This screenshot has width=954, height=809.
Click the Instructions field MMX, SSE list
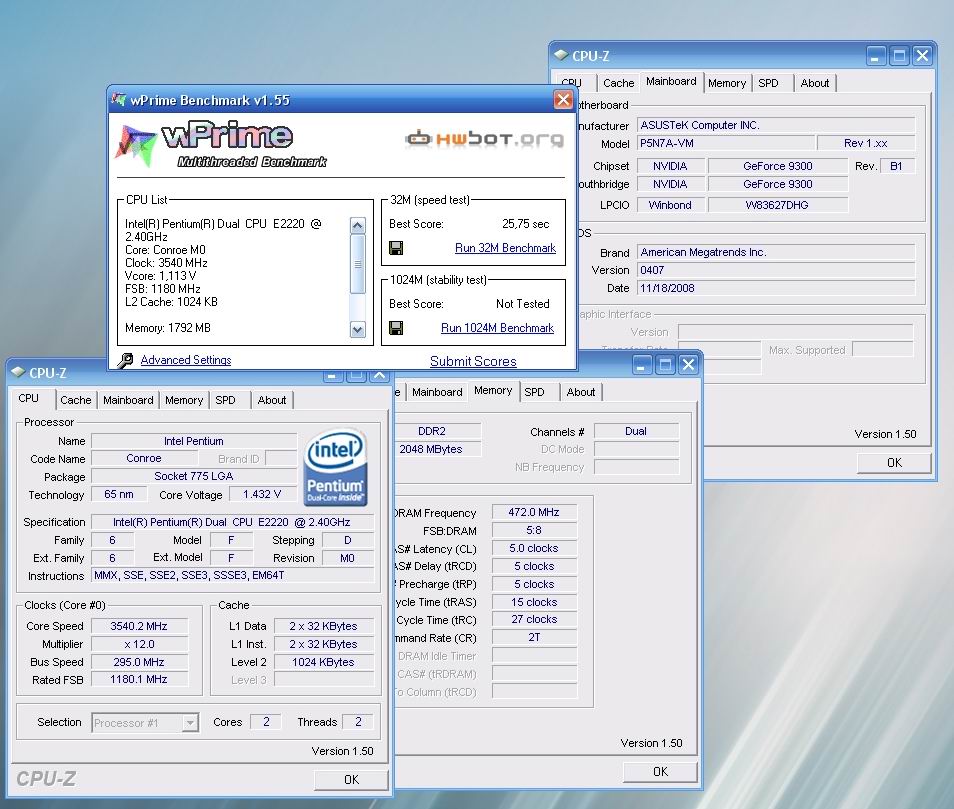[x=232, y=575]
